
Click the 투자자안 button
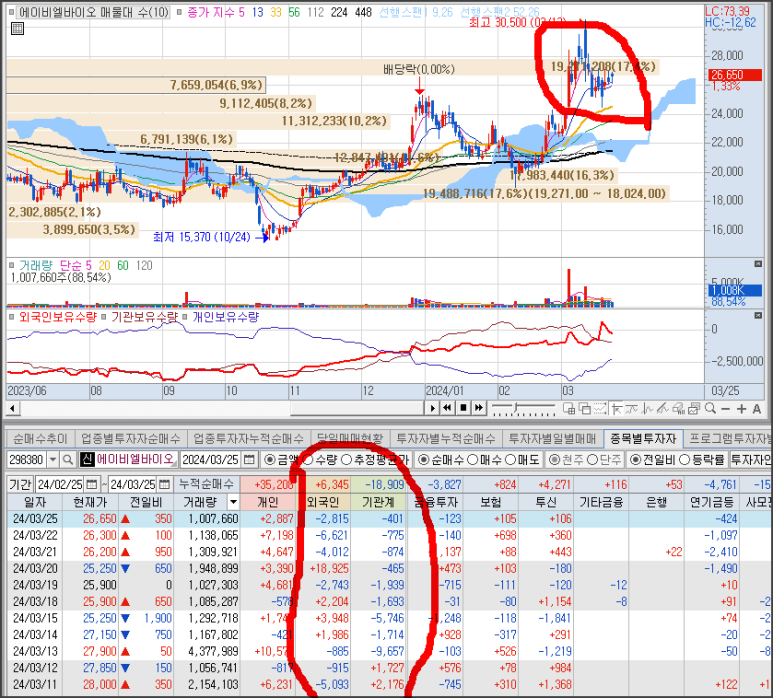751,460
